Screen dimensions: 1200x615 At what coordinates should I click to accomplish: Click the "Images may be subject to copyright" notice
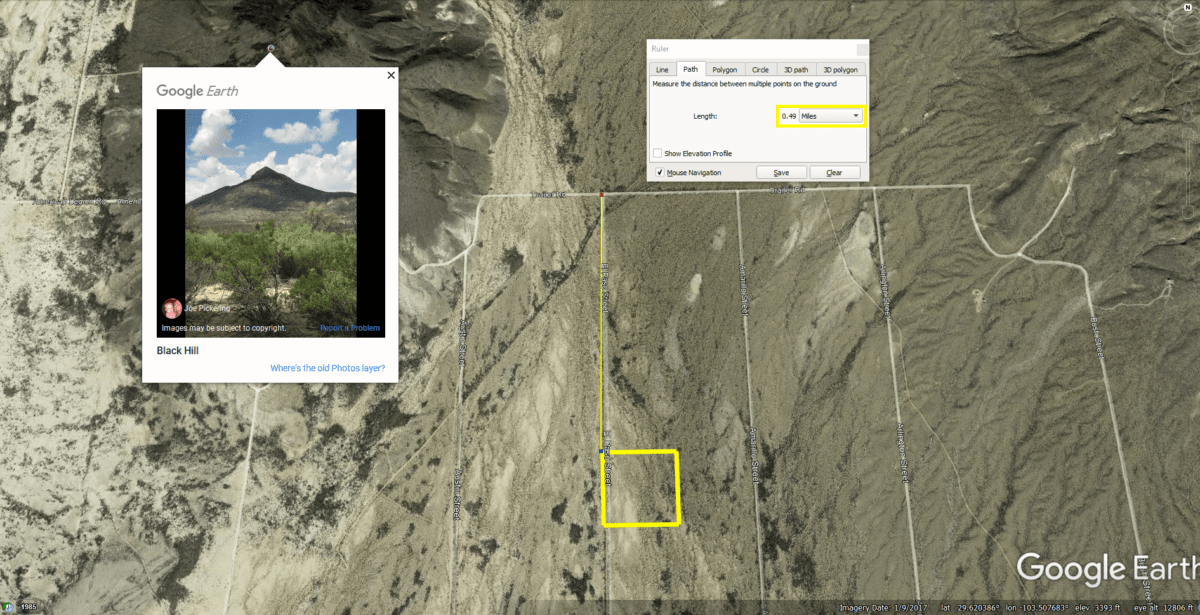pyautogui.click(x=224, y=328)
